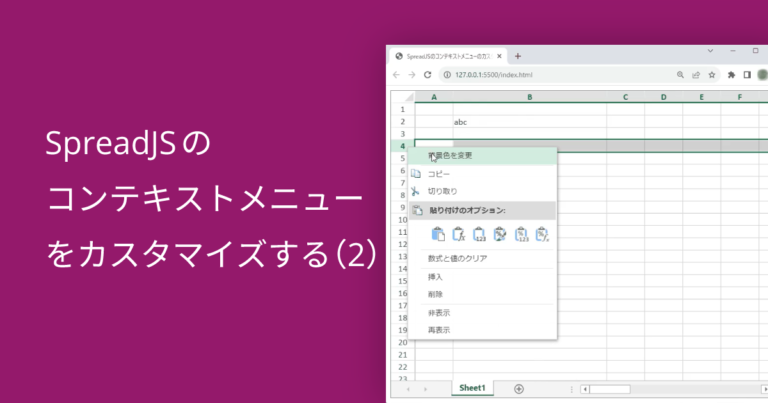The height and width of the screenshot is (403, 768).
Task: Open the browser profile avatar
Action: (x=763, y=75)
